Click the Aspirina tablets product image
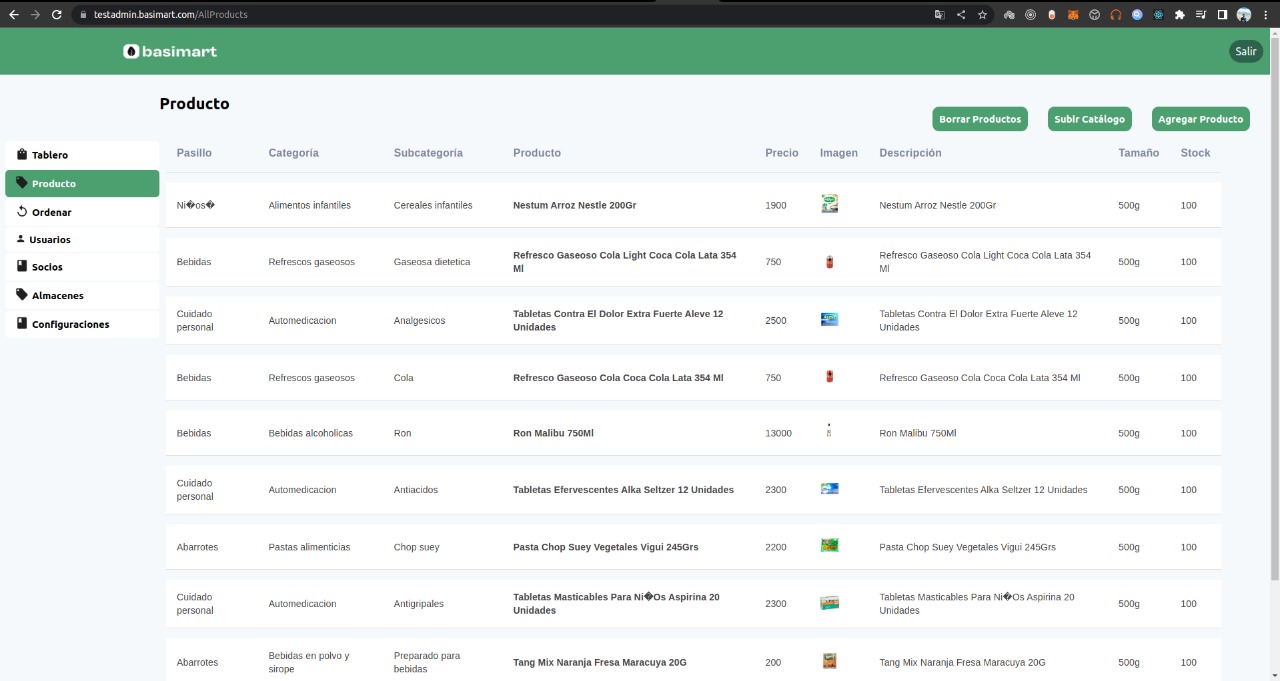This screenshot has width=1280, height=681. [x=829, y=603]
